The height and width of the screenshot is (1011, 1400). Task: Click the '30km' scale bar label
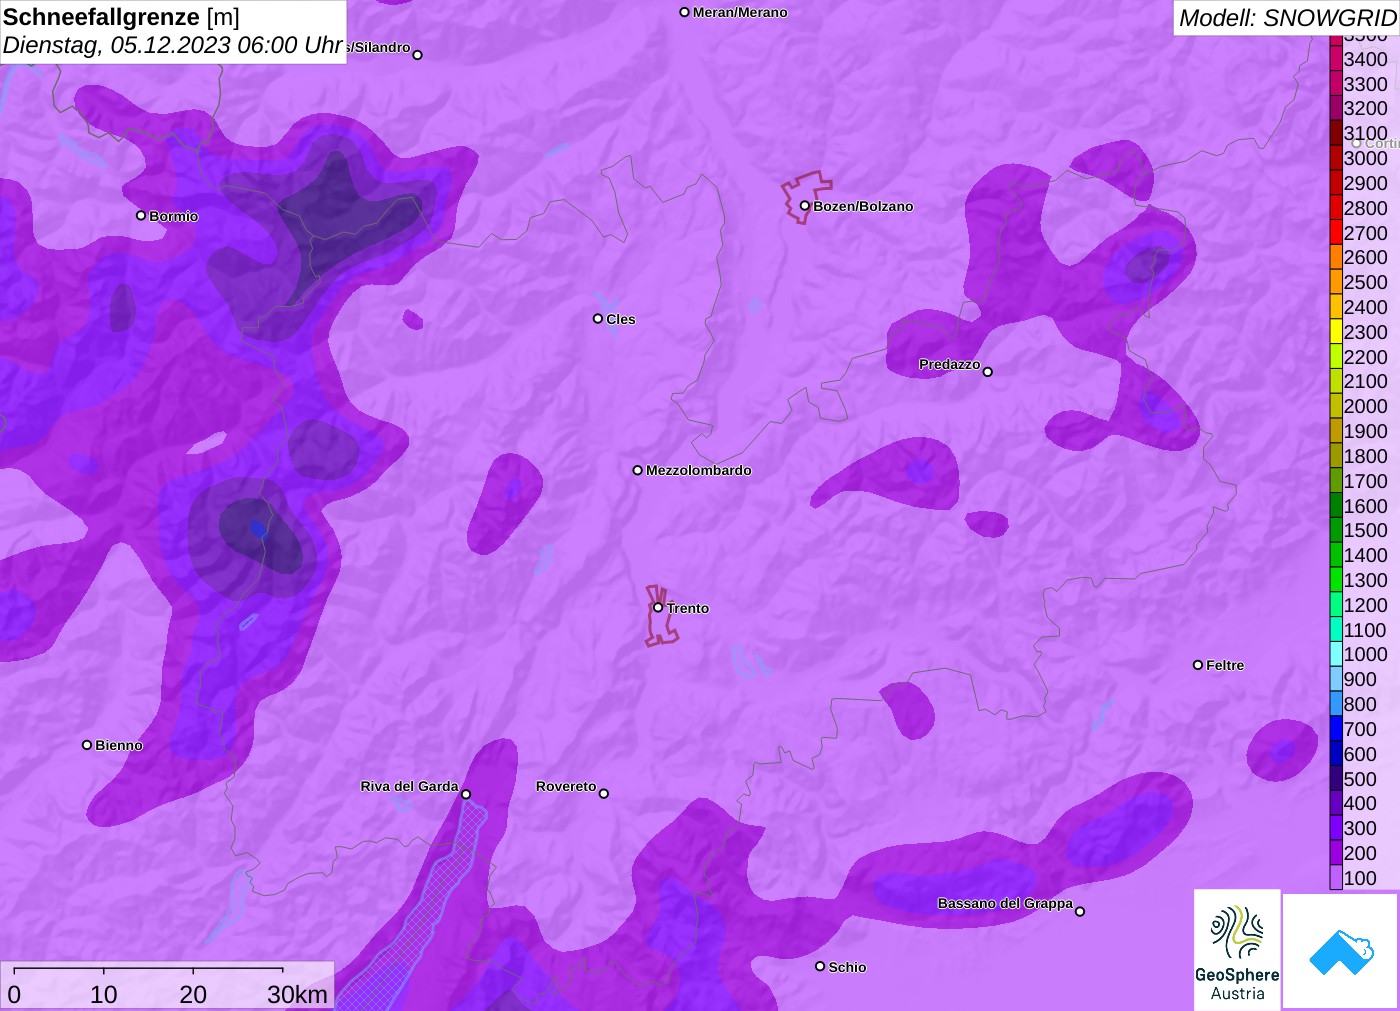pos(297,994)
